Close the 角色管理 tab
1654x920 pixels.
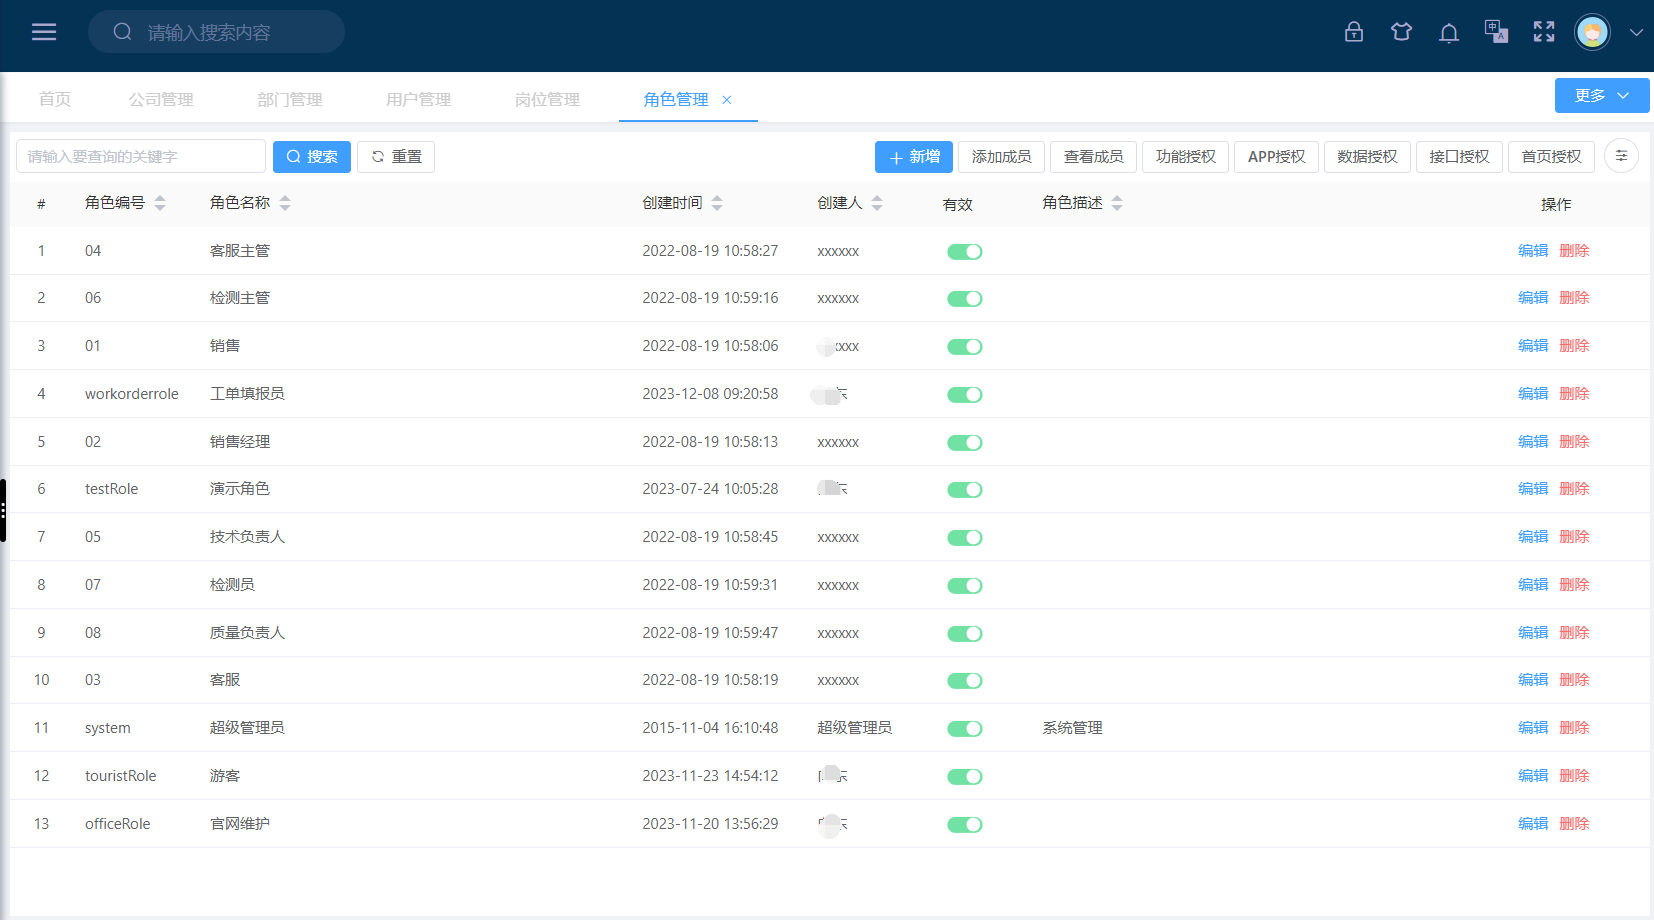point(727,100)
